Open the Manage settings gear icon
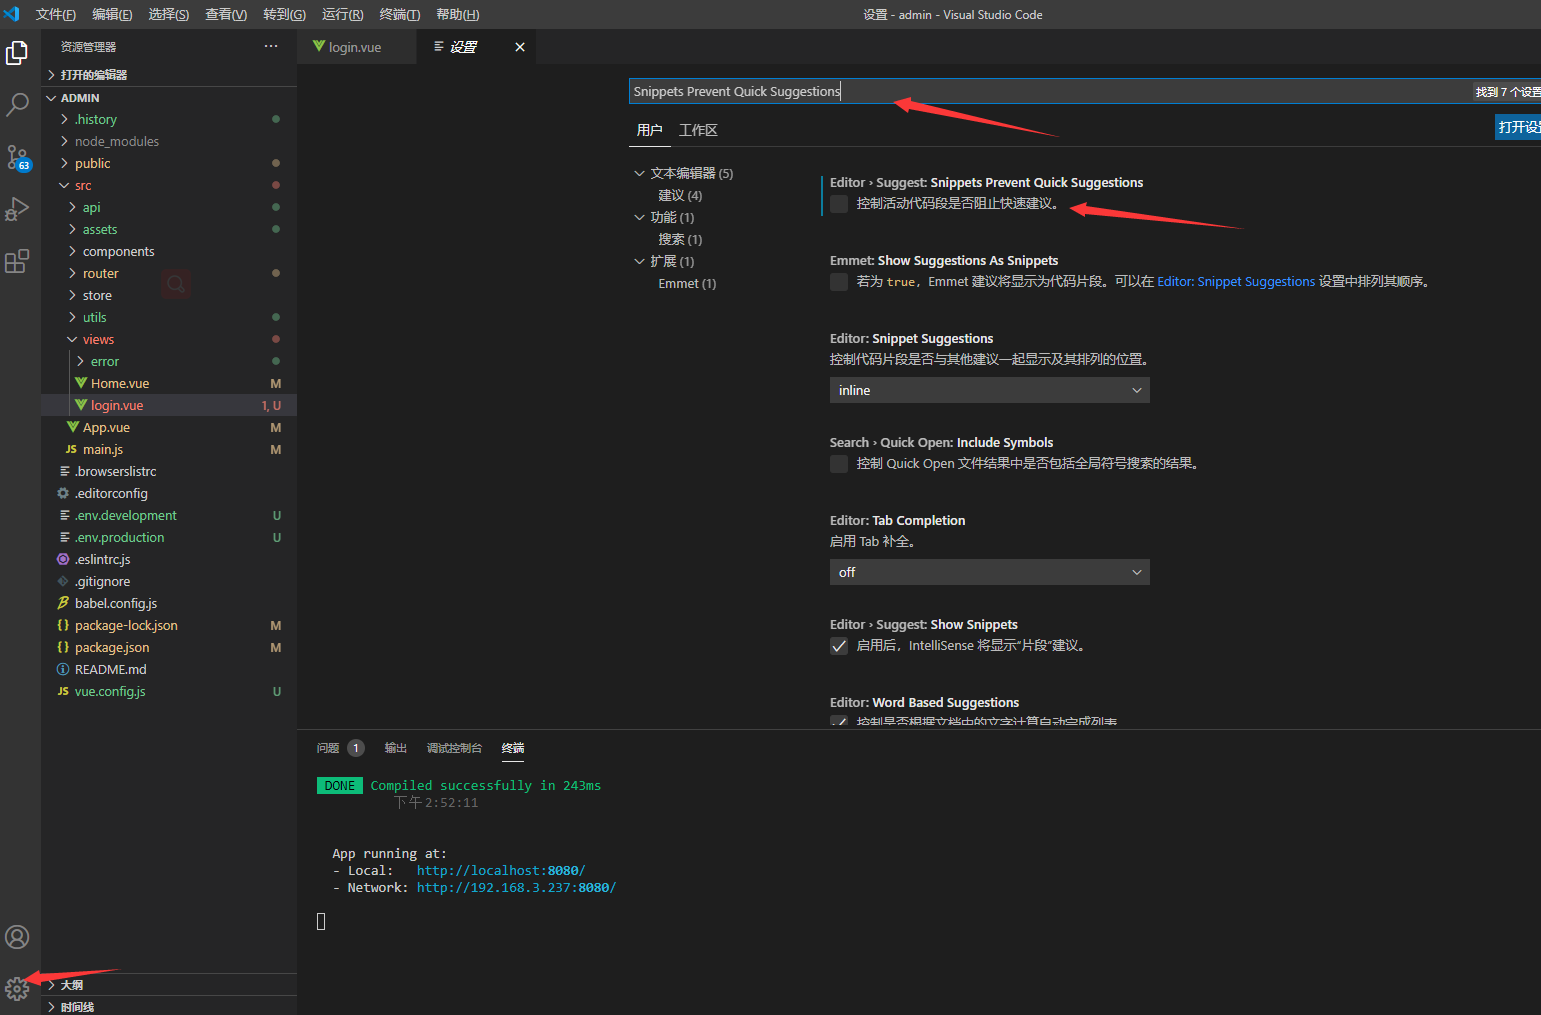This screenshot has width=1541, height=1015. point(18,989)
